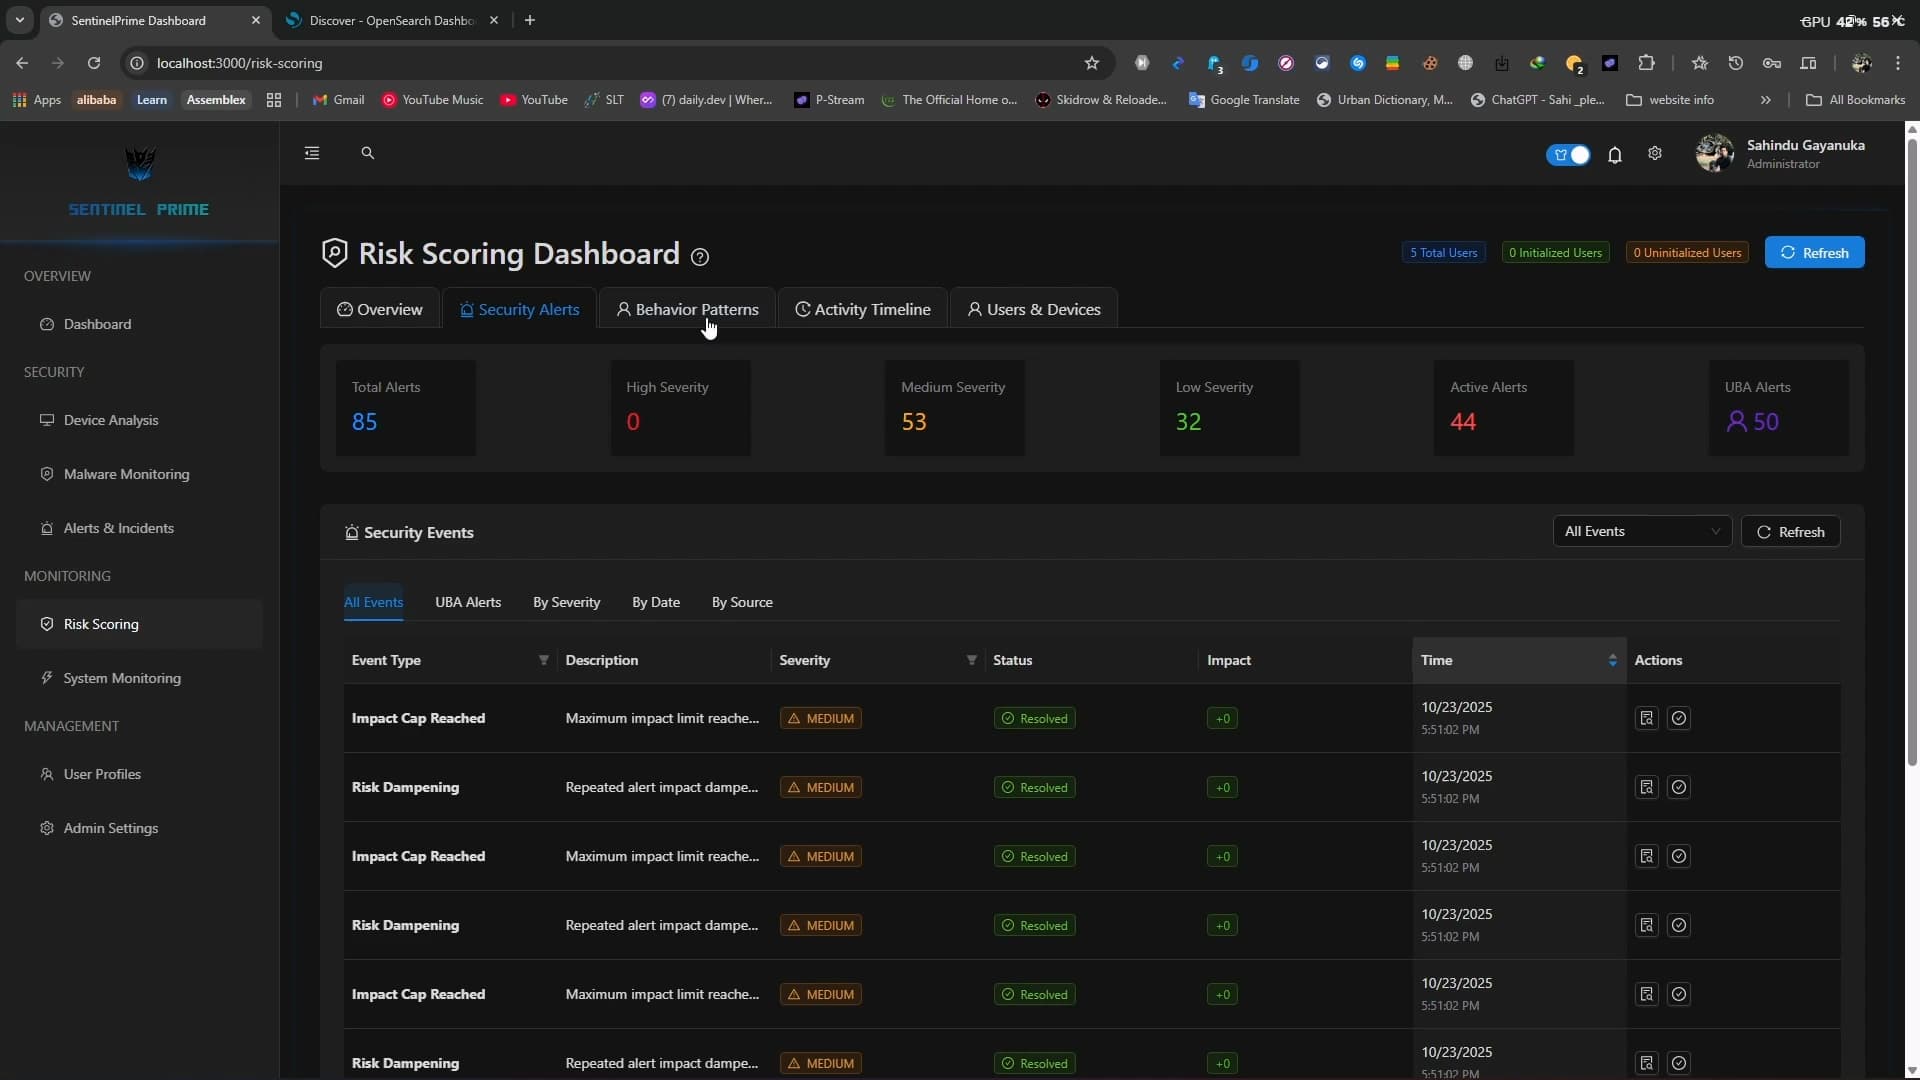Toggle the theme switch in header

coord(1568,155)
